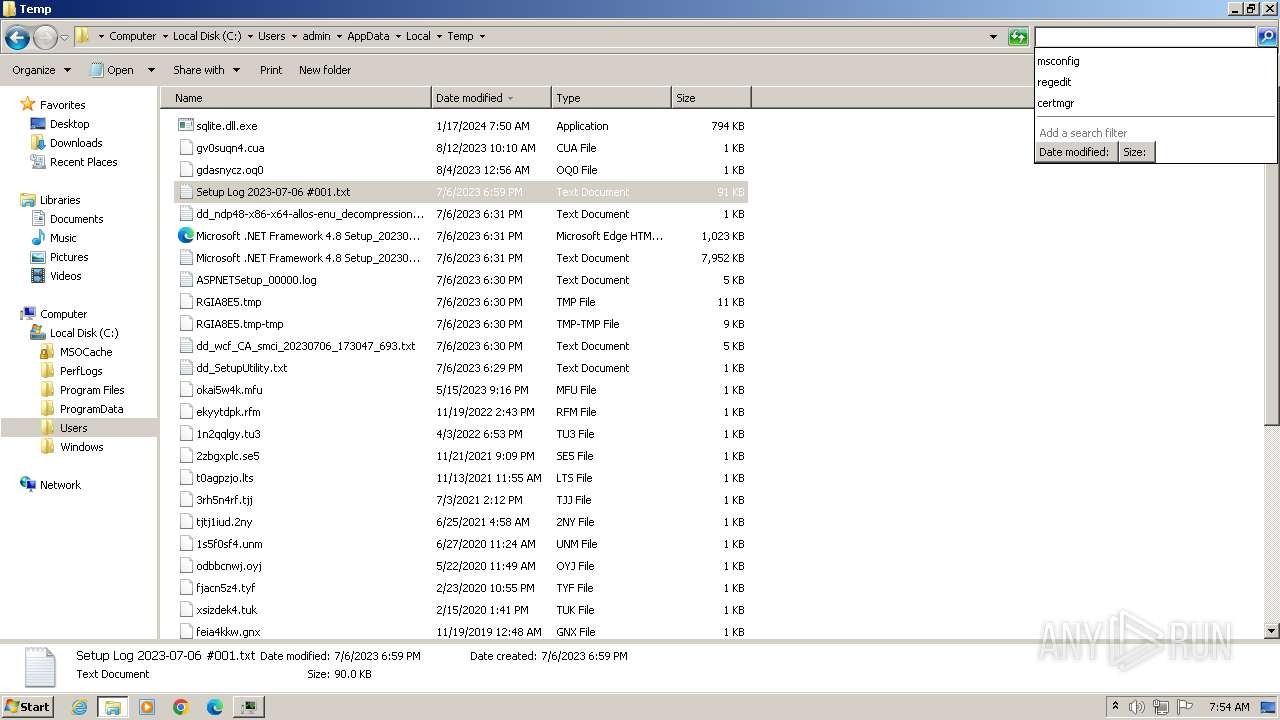
Task: Open the Share with dropdown
Action: coord(206,70)
